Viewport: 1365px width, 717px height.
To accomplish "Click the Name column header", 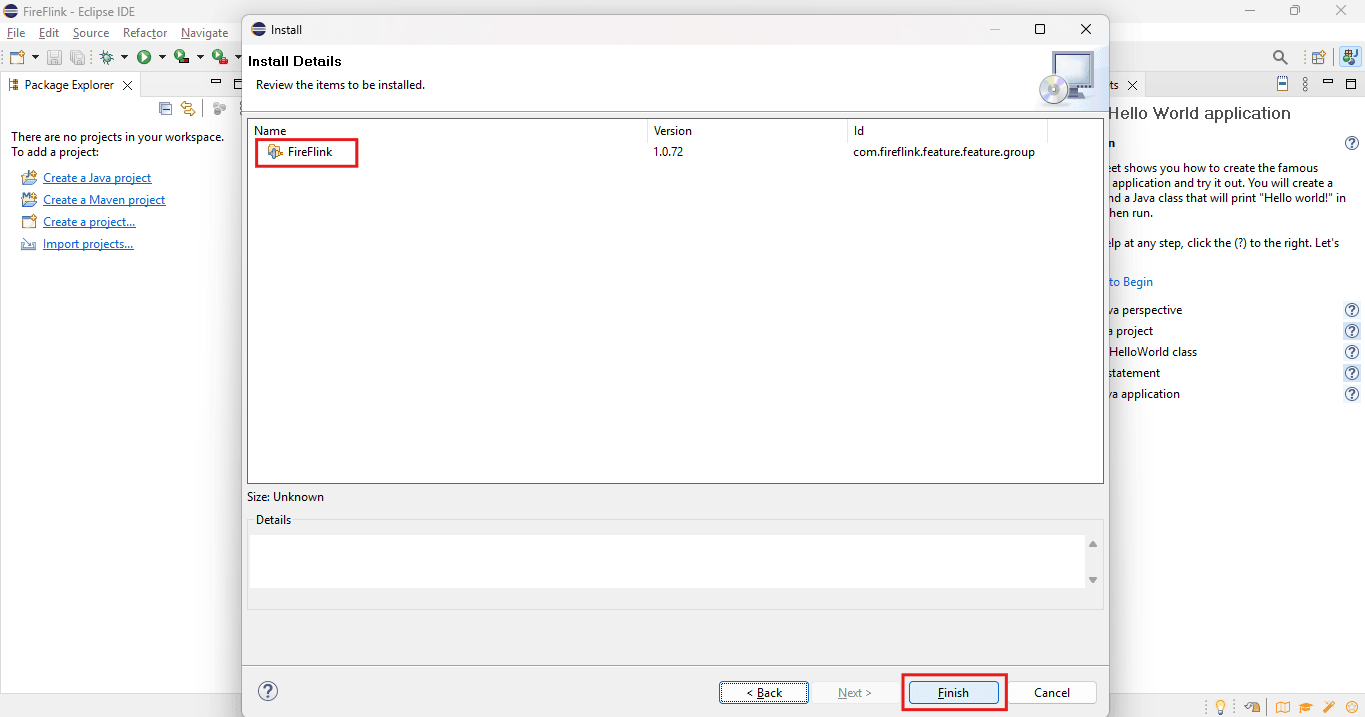I will click(448, 131).
